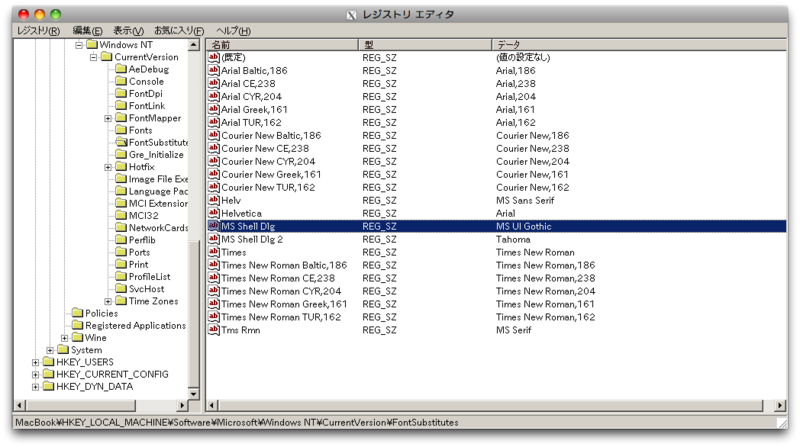Click the tree pane scroll left arrow
Image resolution: width=800 pixels, height=447 pixels.
click(x=20, y=406)
